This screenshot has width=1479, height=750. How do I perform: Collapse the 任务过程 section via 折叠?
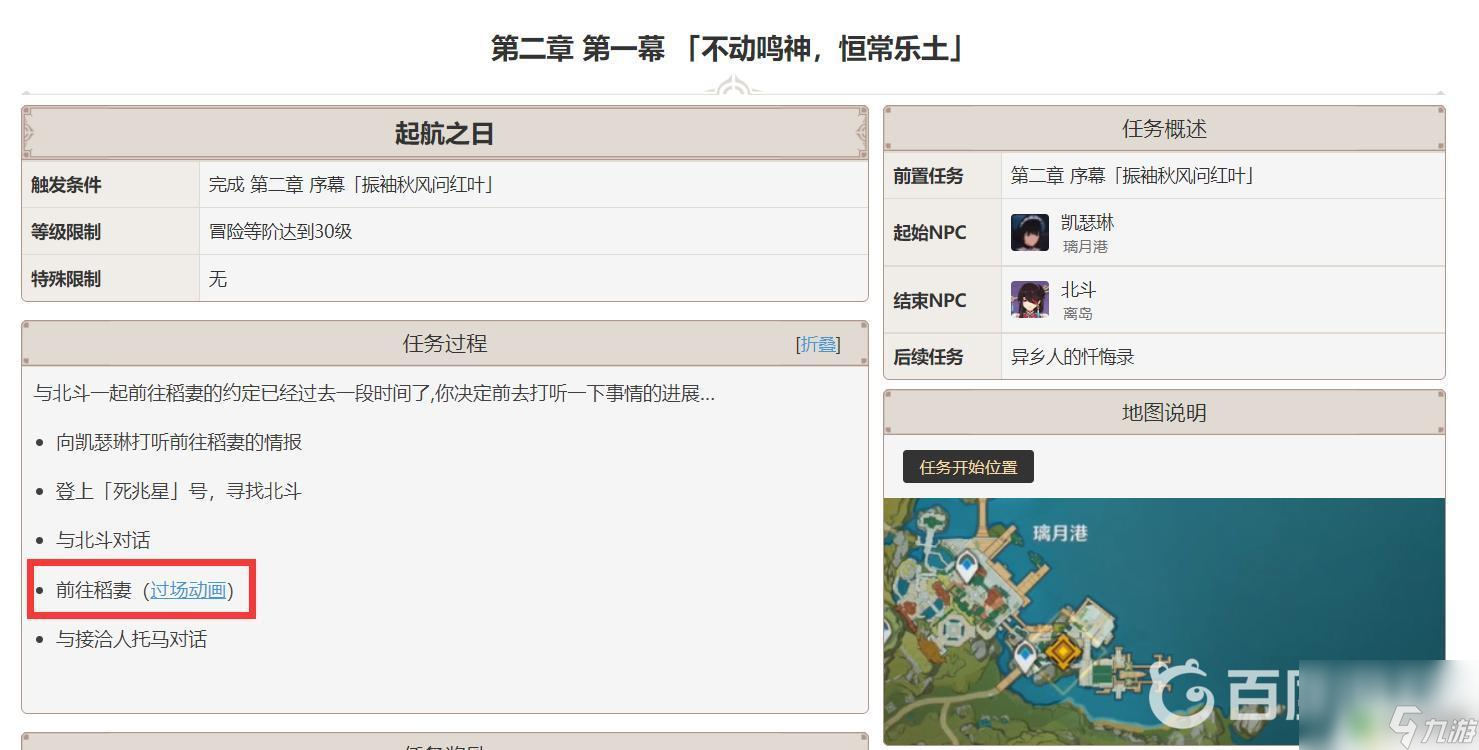[x=818, y=344]
